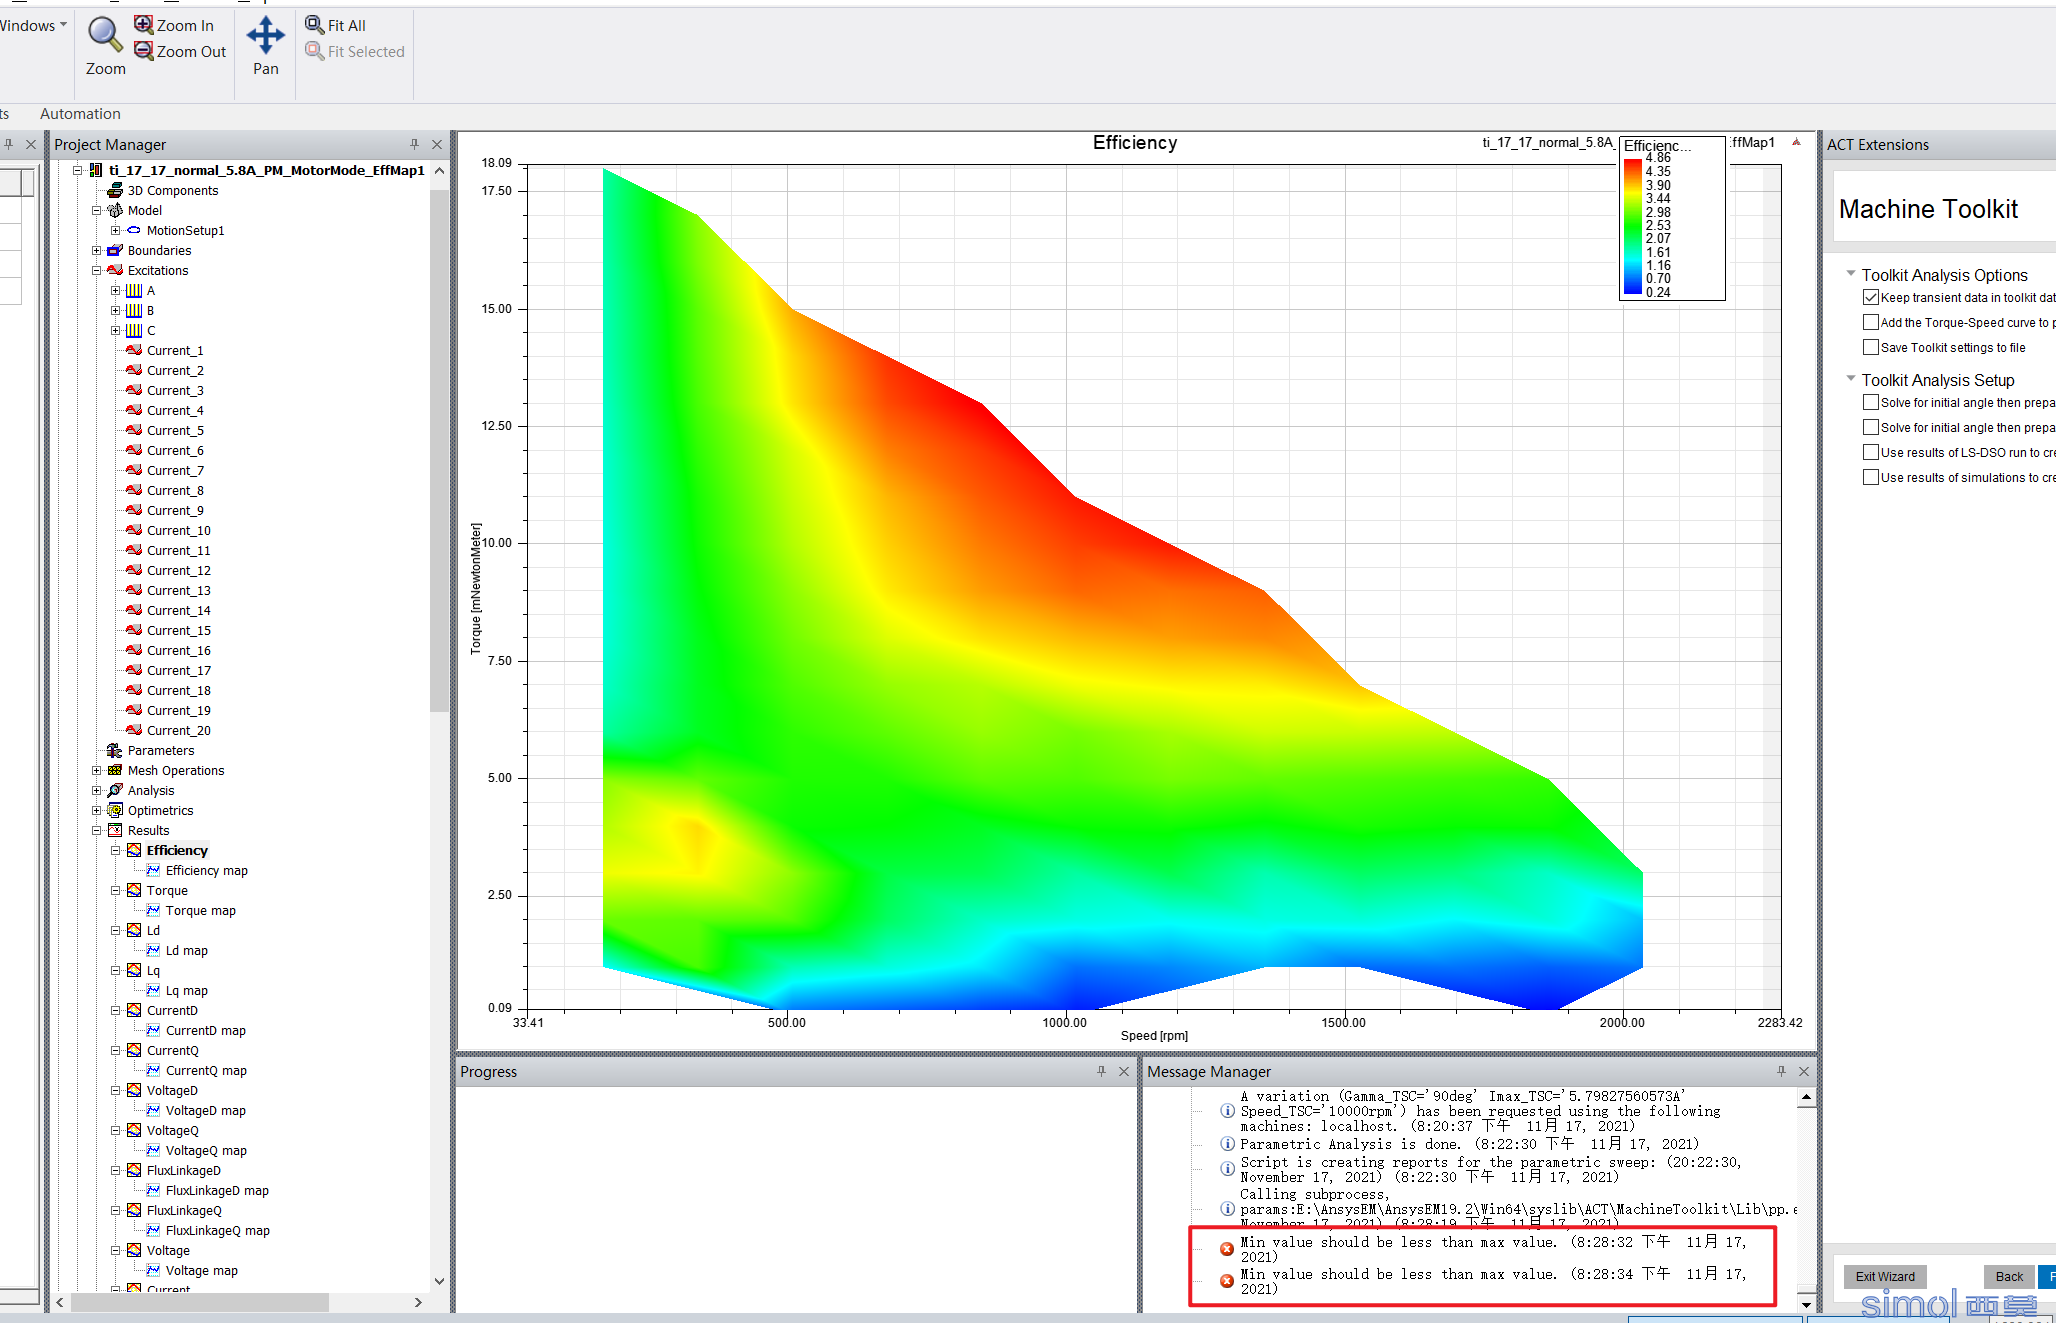Close the Project Manager panel

pos(437,144)
